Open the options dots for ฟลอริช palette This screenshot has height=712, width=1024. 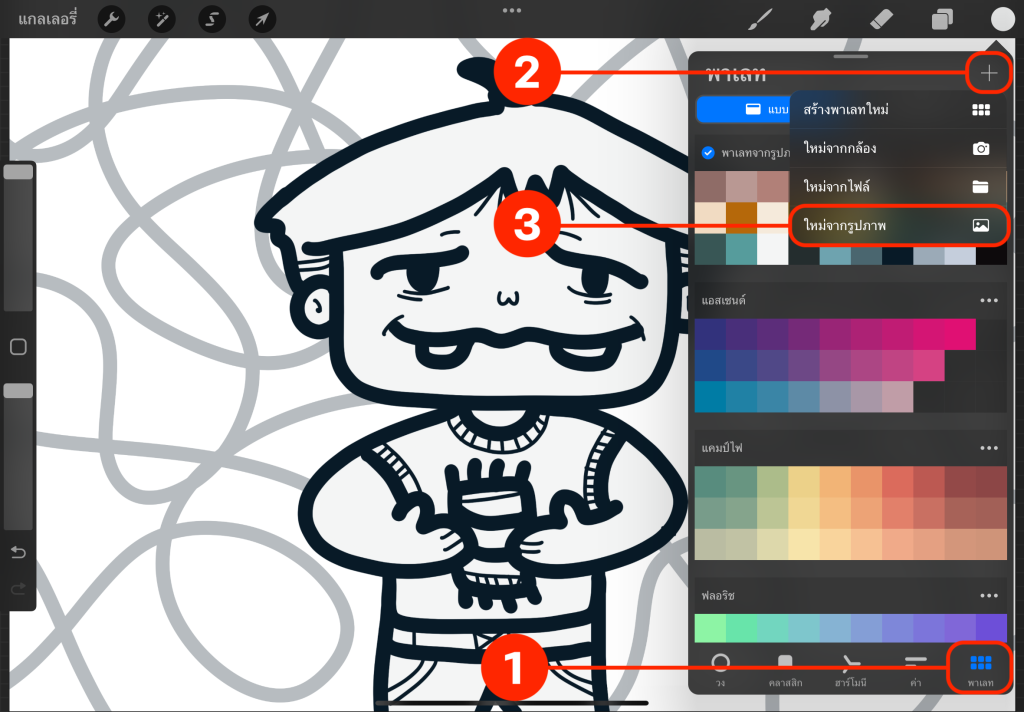[989, 596]
